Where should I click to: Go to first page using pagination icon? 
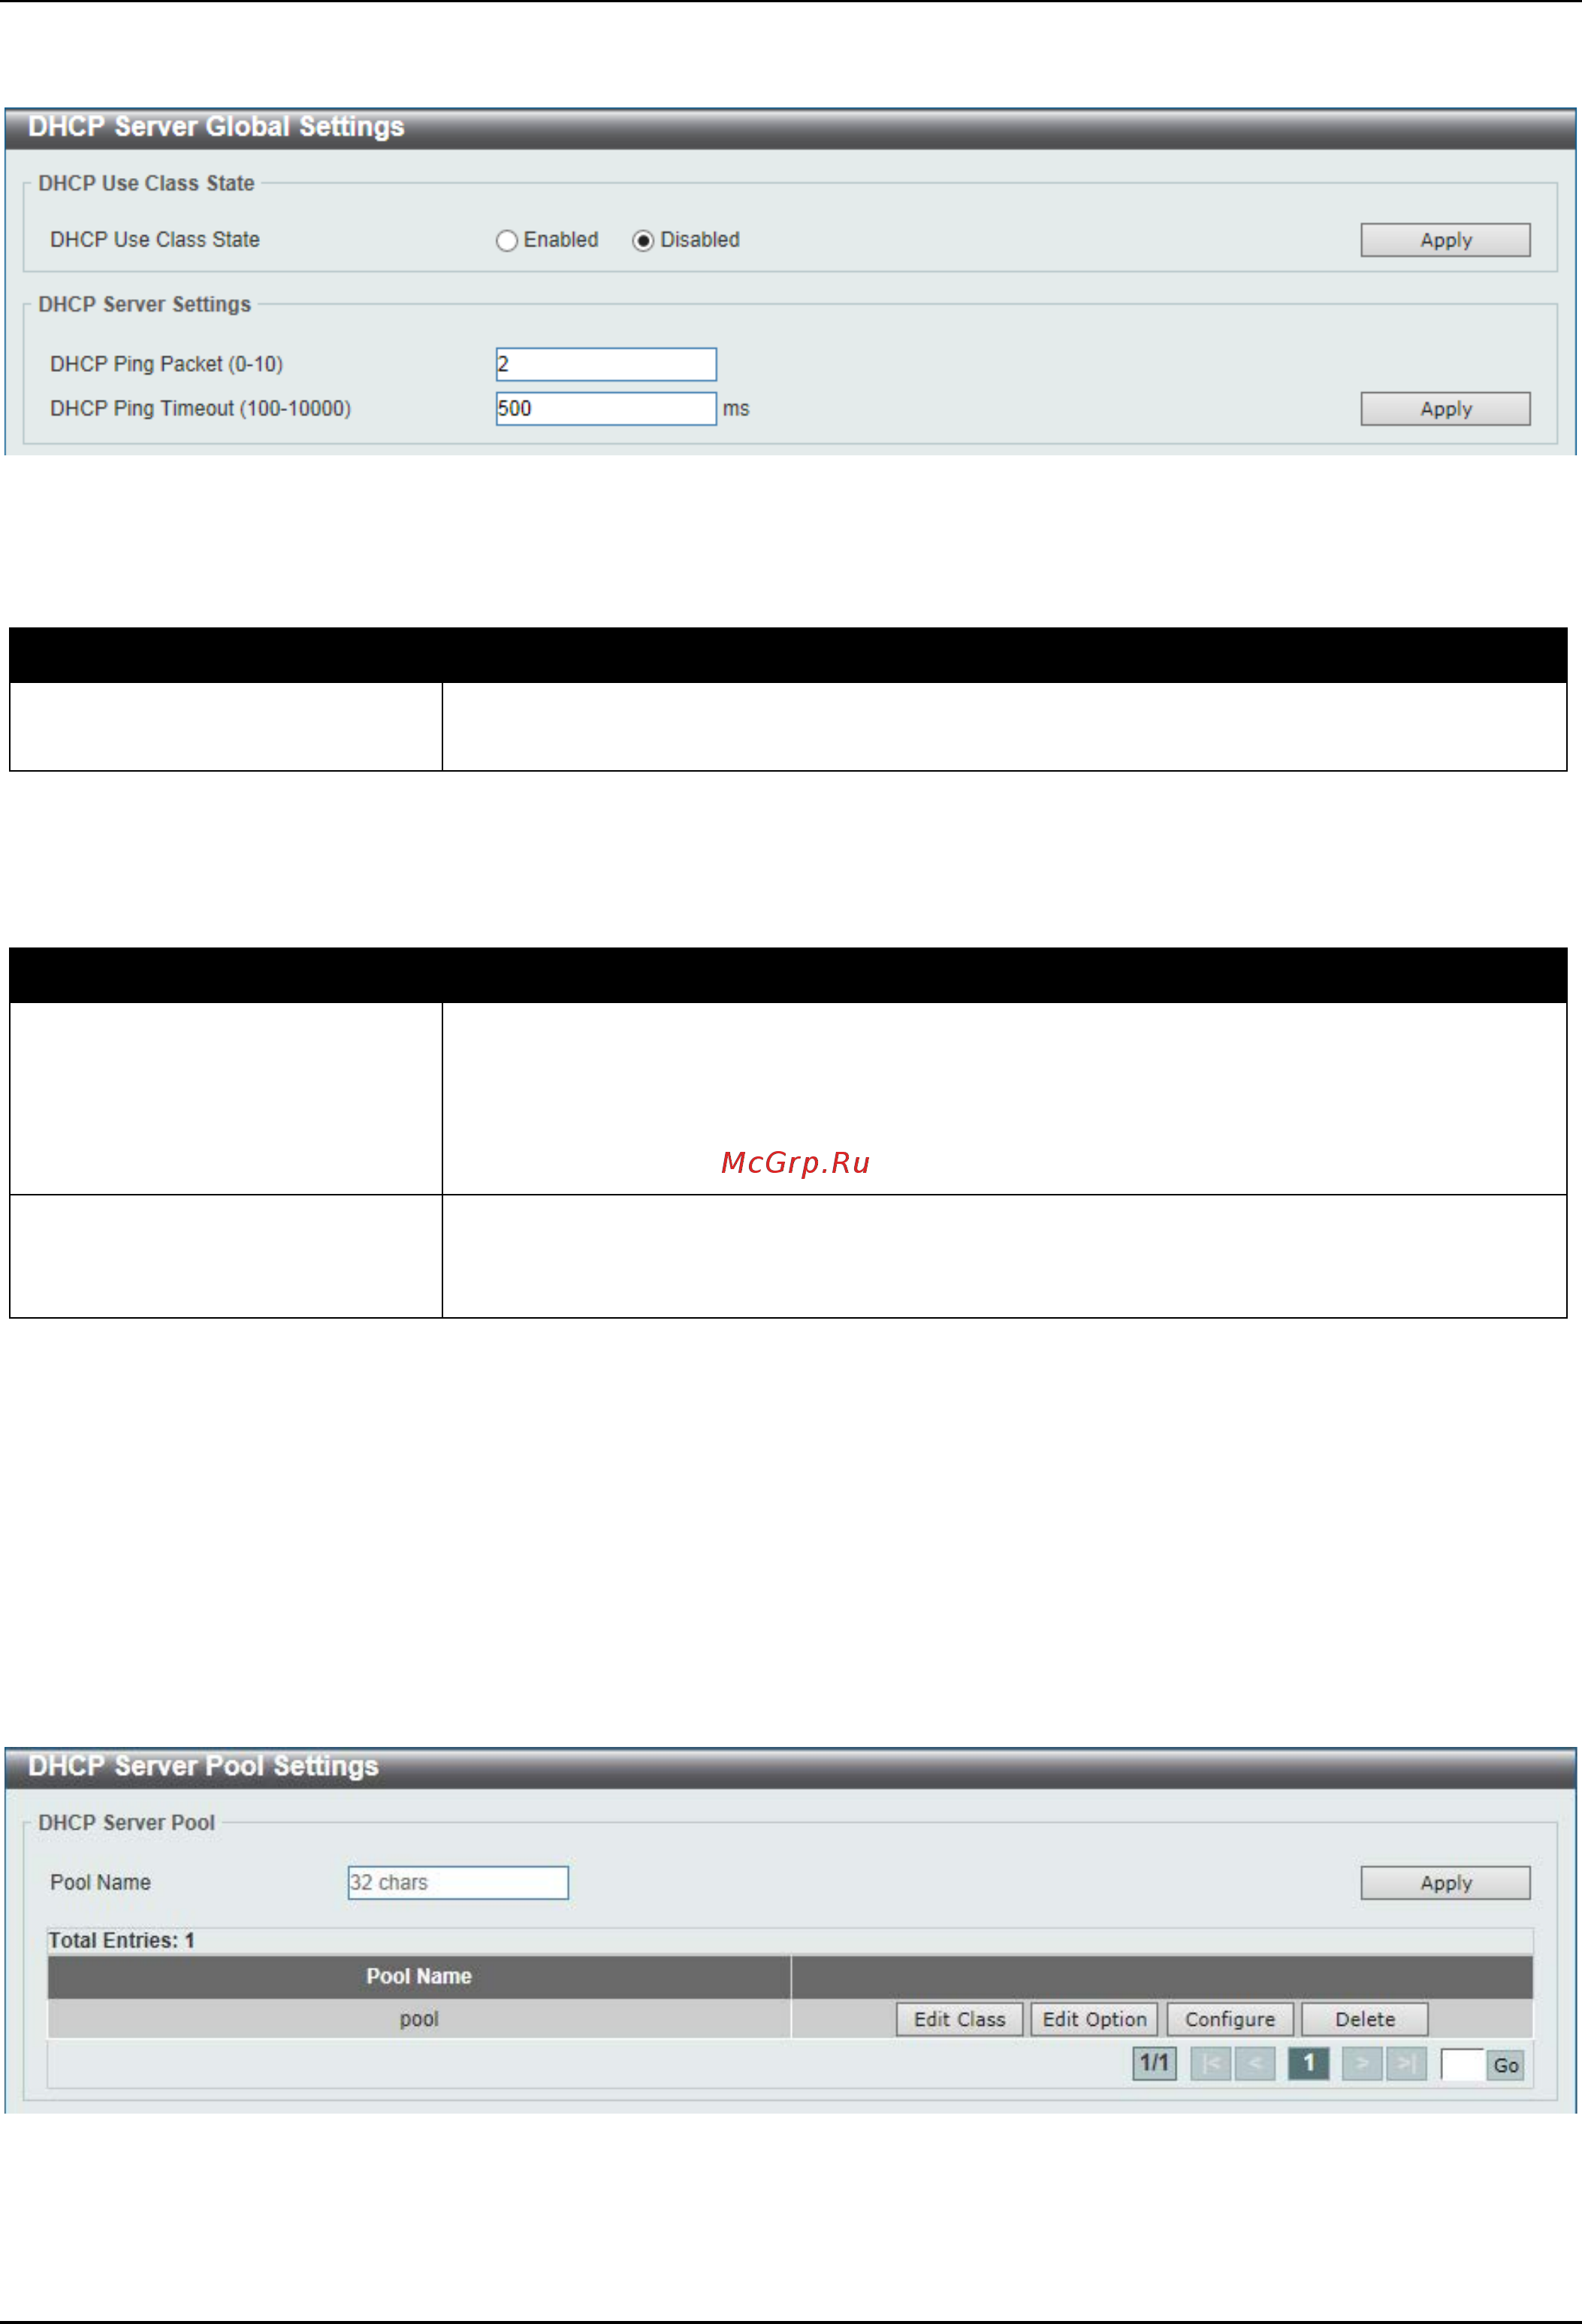pos(1210,2063)
